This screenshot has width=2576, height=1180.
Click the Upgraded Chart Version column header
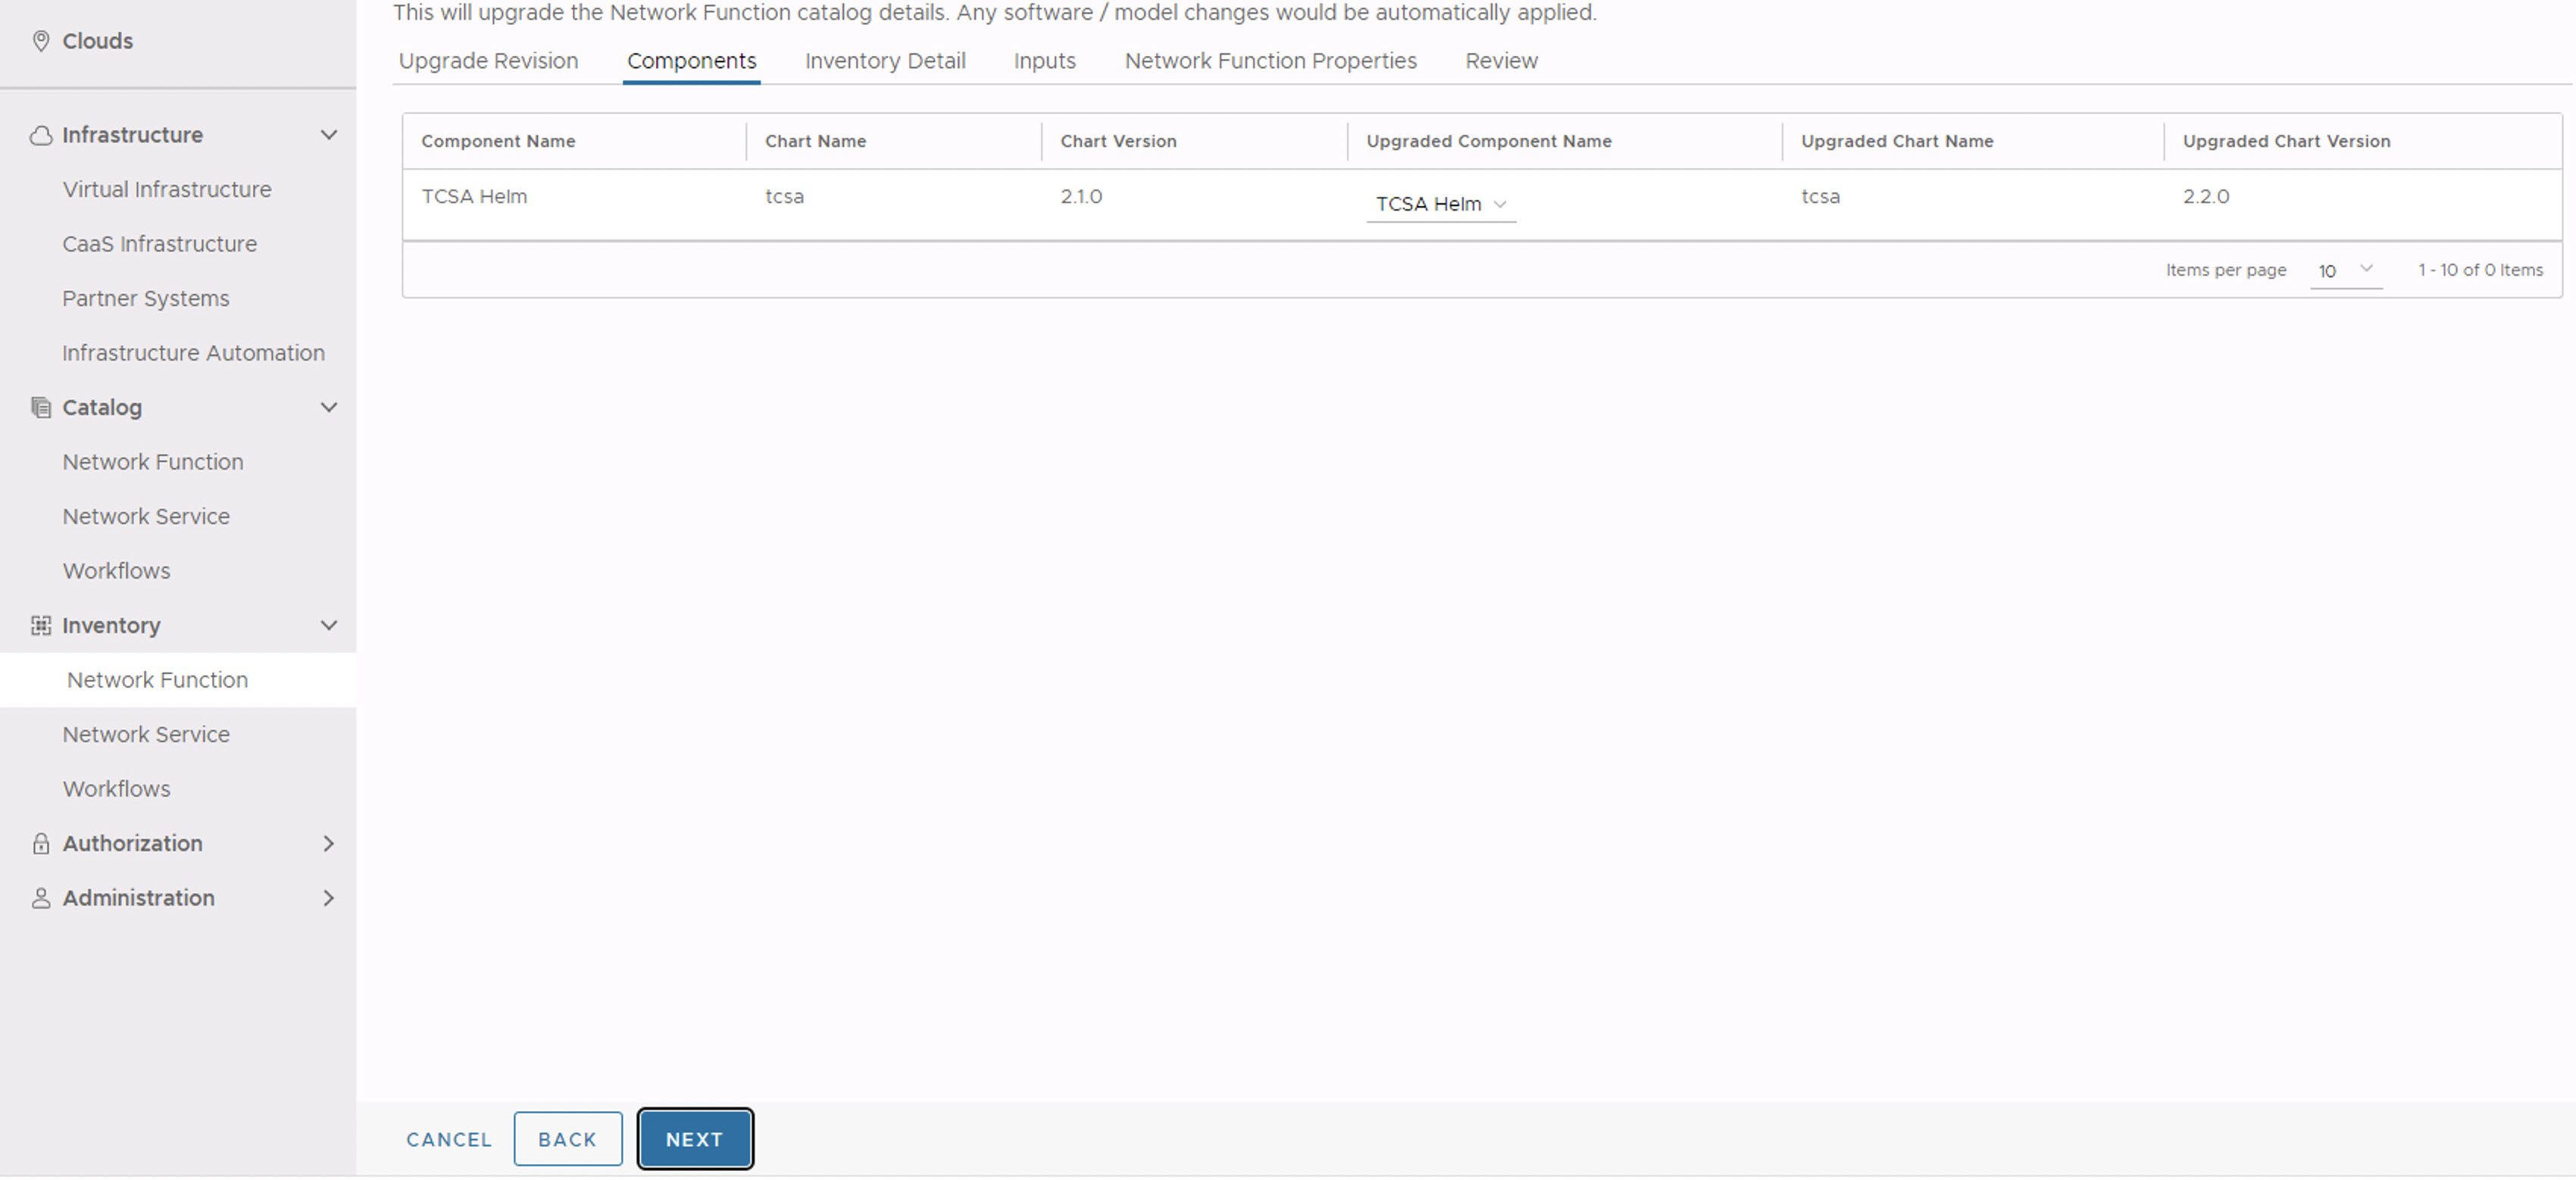pos(2287,142)
